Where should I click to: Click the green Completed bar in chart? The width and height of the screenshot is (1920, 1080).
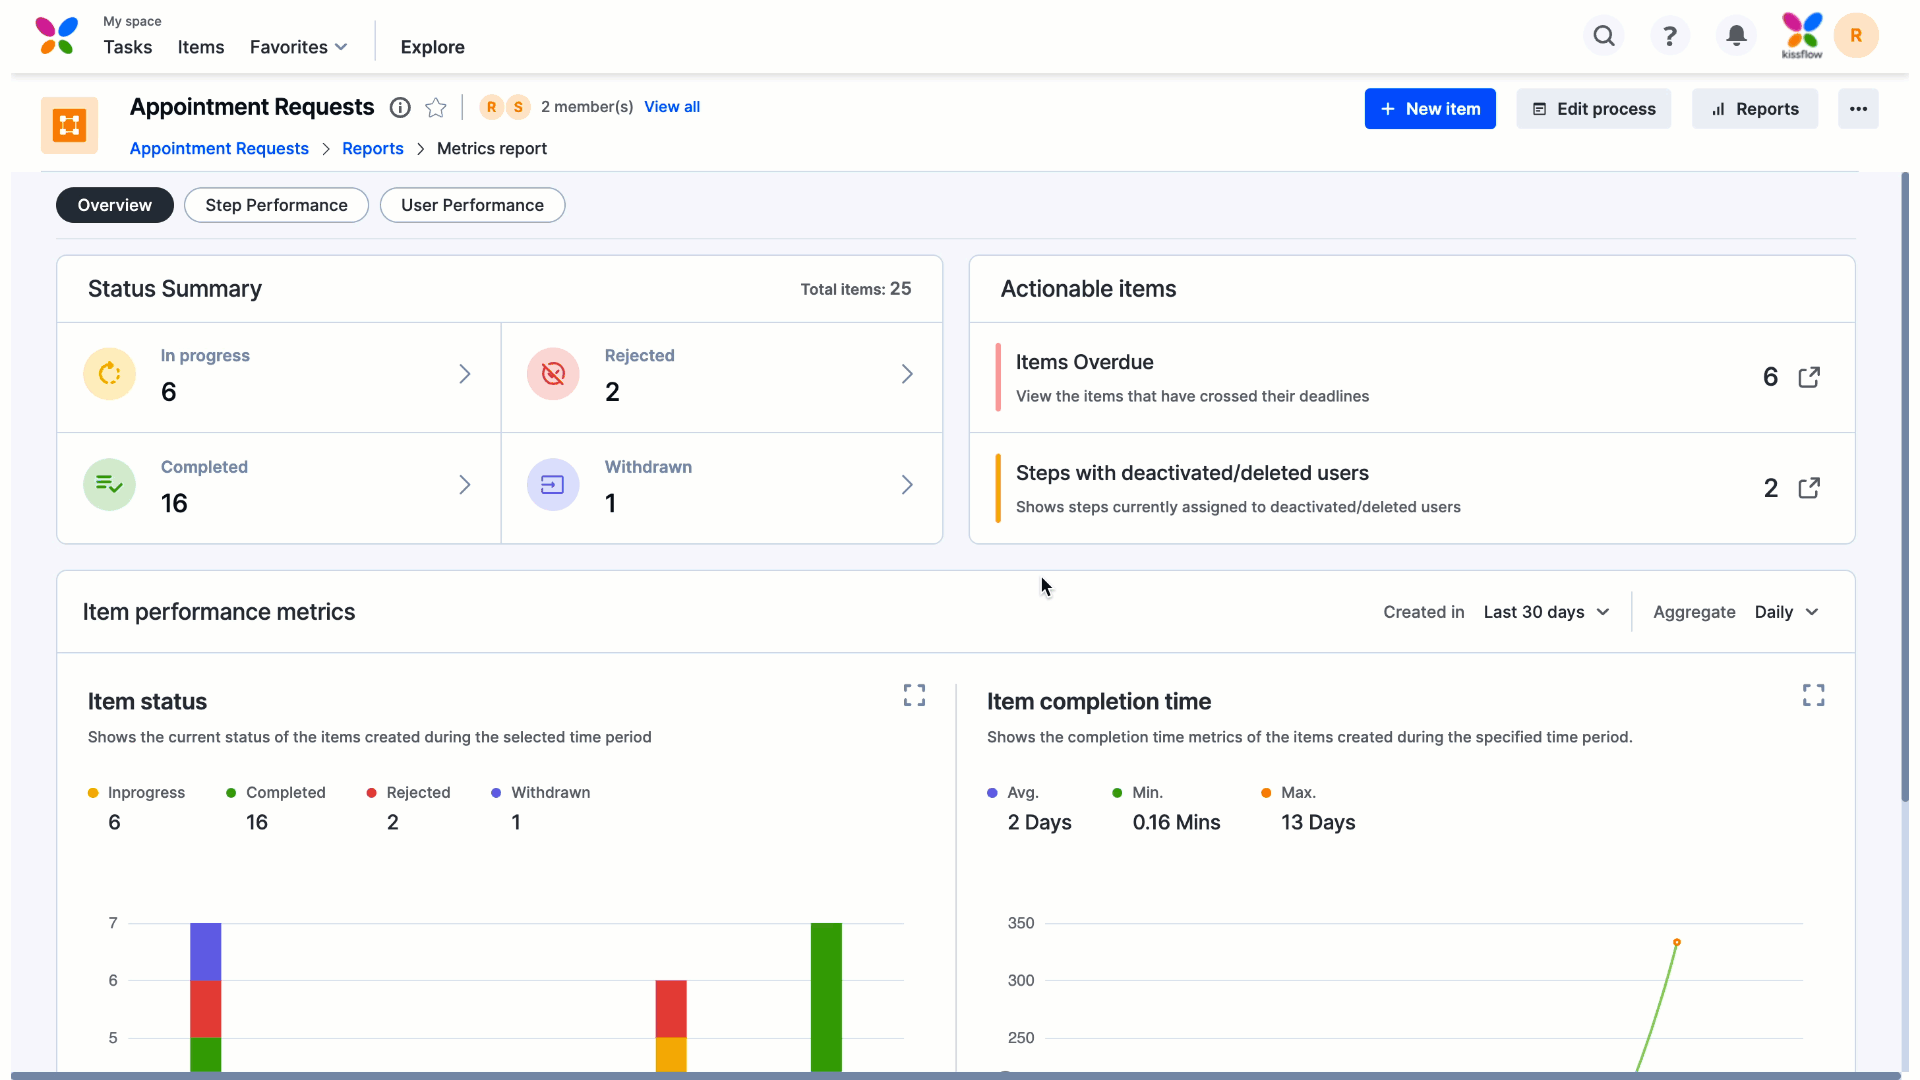[826, 995]
